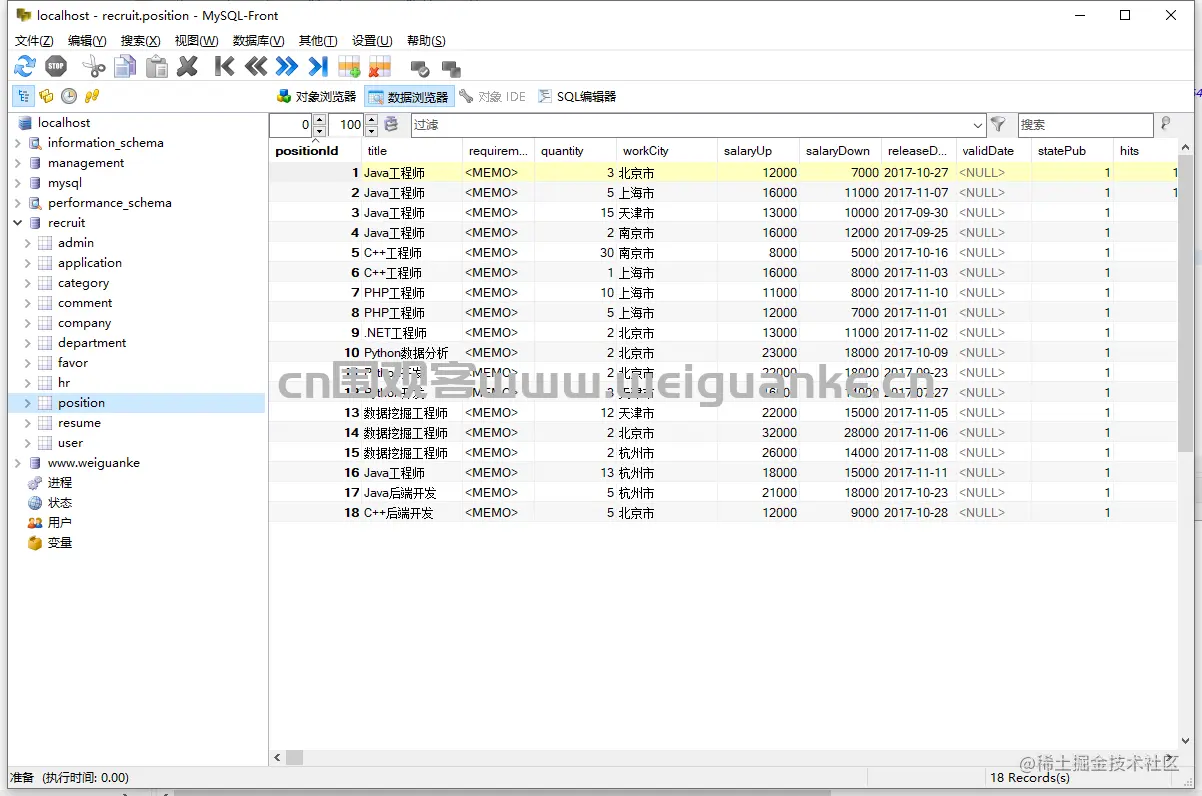The width and height of the screenshot is (1202, 796).
Task: Select the resume table
Action: click(x=79, y=423)
